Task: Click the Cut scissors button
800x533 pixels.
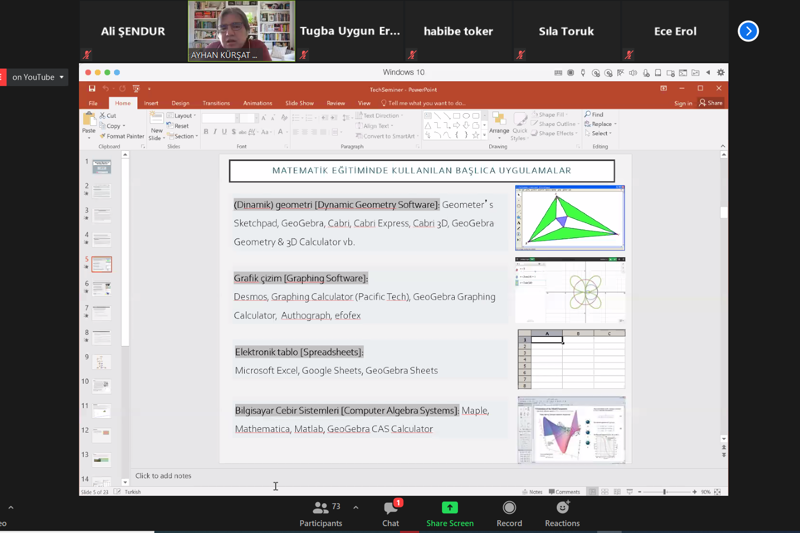Action: pyautogui.click(x=108, y=116)
